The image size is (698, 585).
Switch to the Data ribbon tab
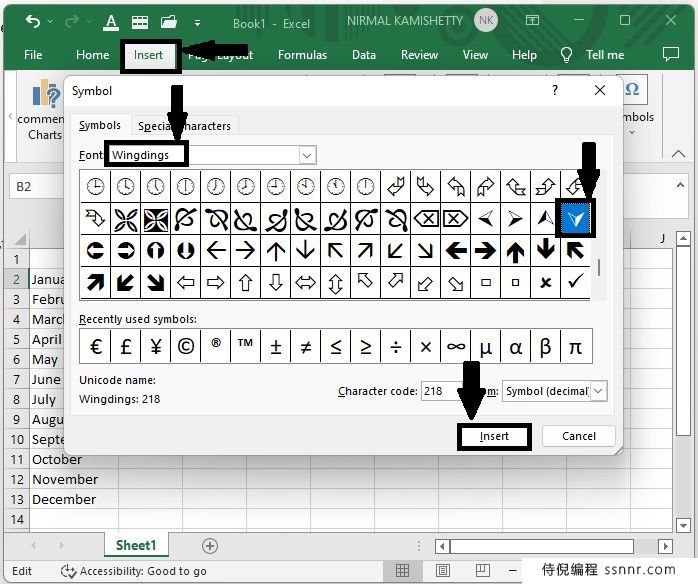click(x=364, y=55)
